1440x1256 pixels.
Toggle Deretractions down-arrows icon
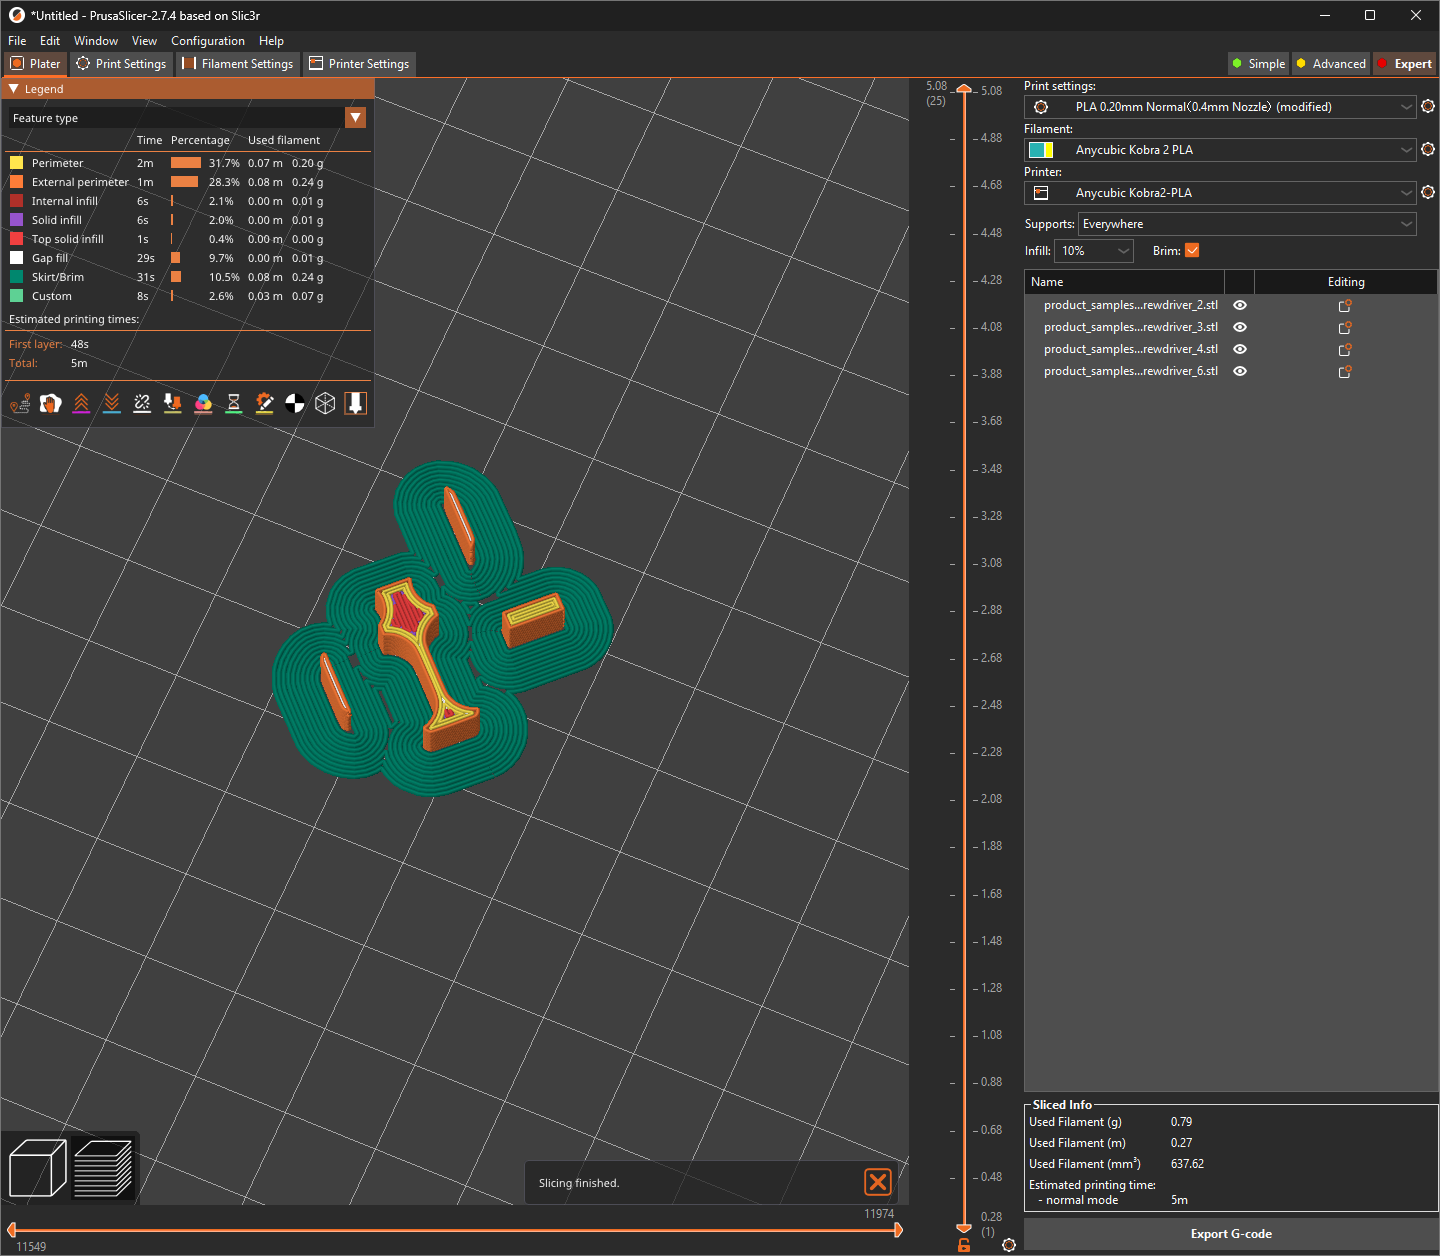pos(112,403)
